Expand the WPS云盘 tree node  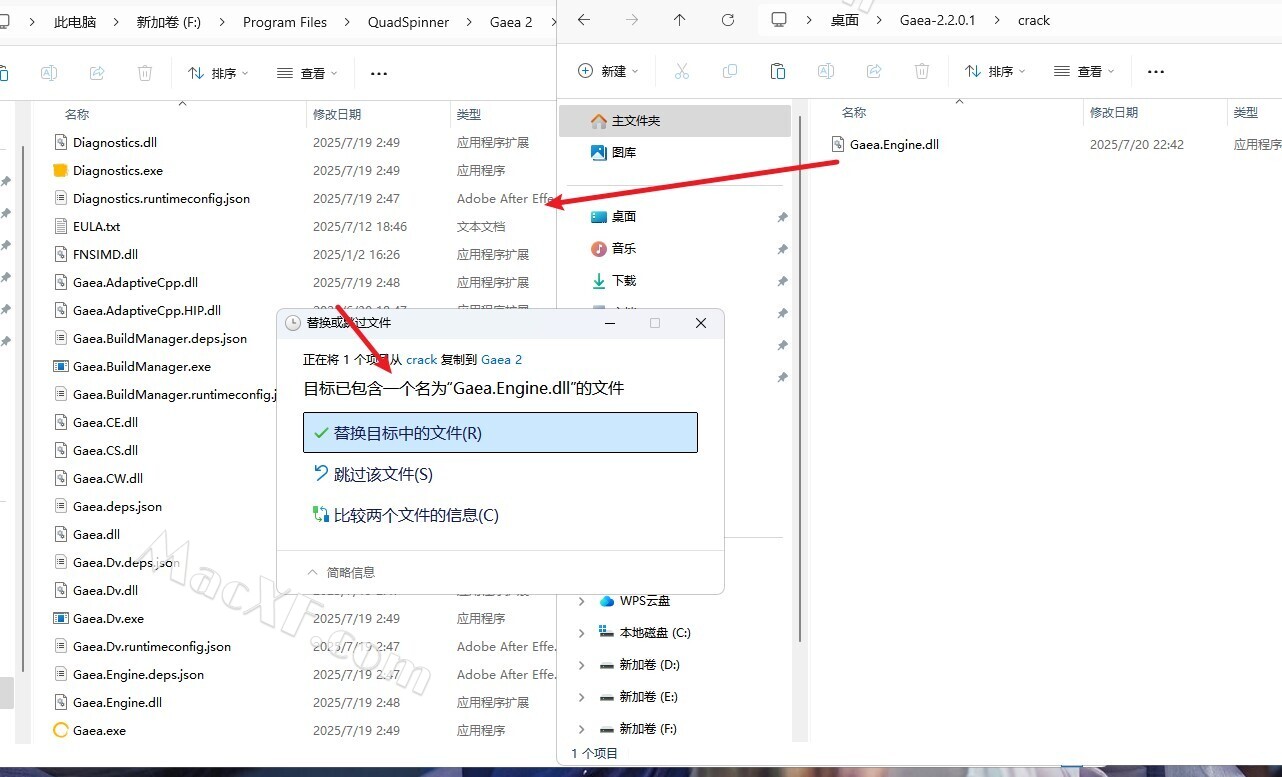582,601
